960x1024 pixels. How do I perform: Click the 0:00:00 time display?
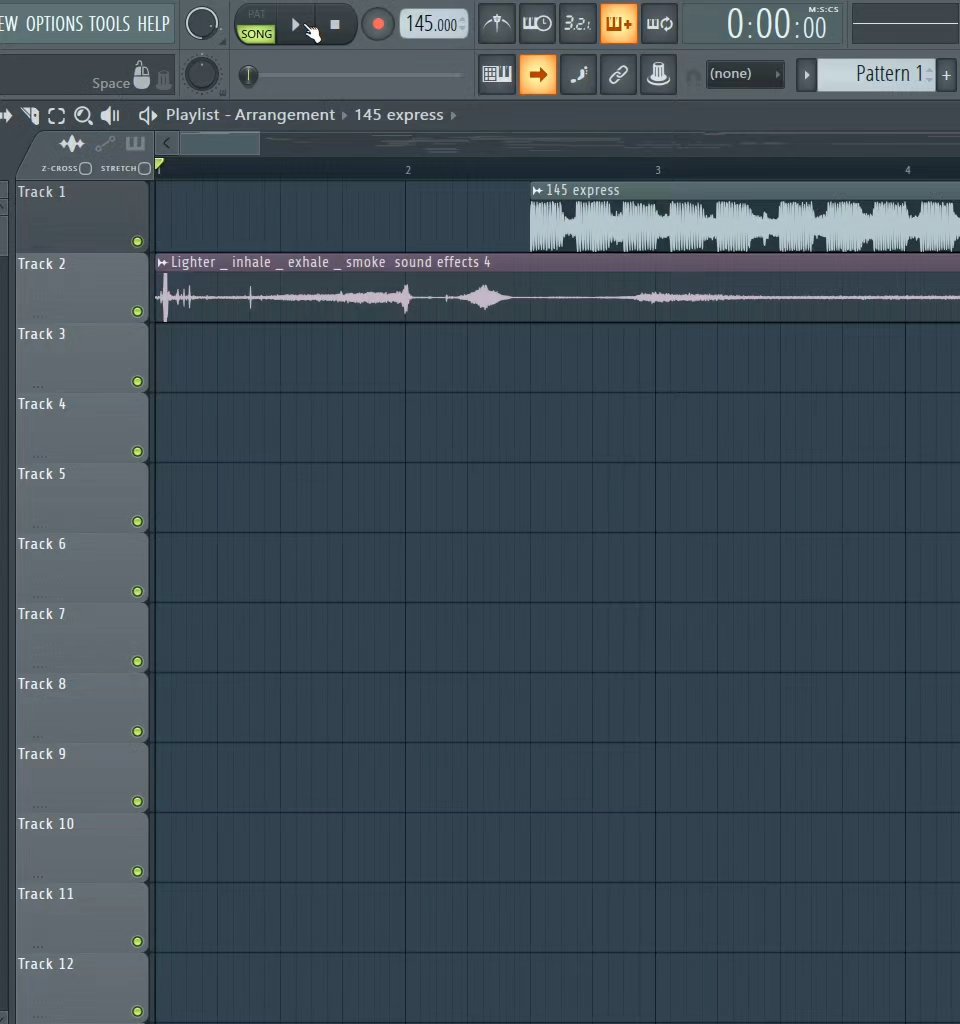pyautogui.click(x=776, y=26)
